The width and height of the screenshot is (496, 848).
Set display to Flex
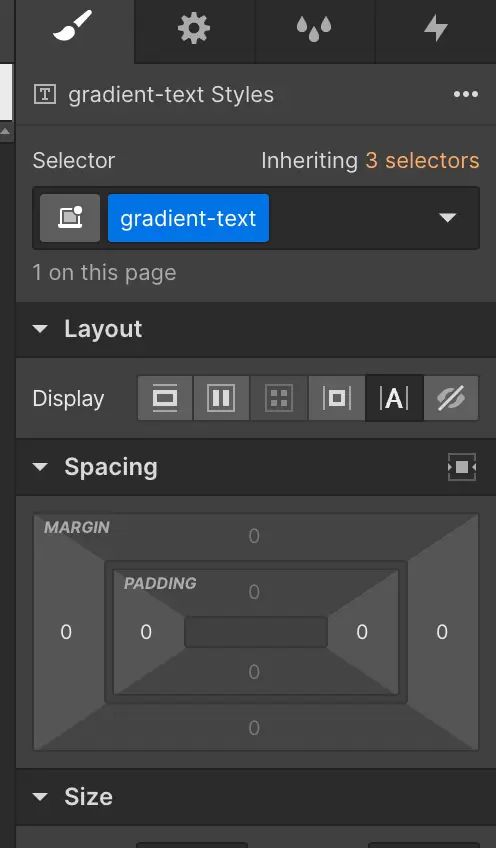pos(221,399)
